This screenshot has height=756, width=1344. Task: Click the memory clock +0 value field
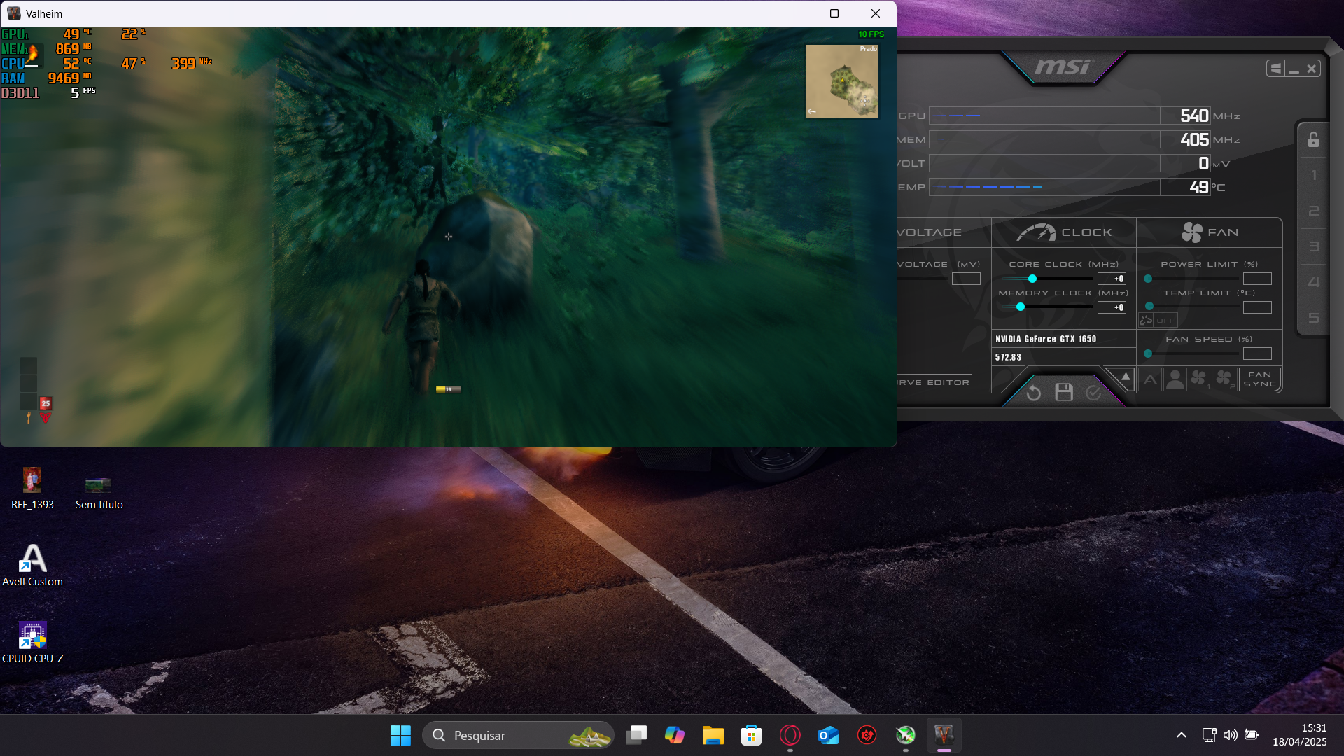(1112, 307)
